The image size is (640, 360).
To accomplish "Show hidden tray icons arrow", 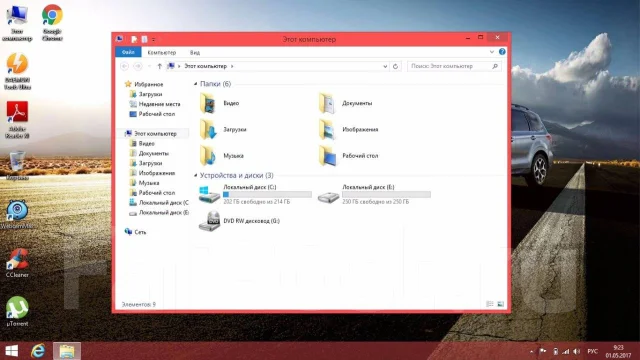I will click(x=531, y=351).
